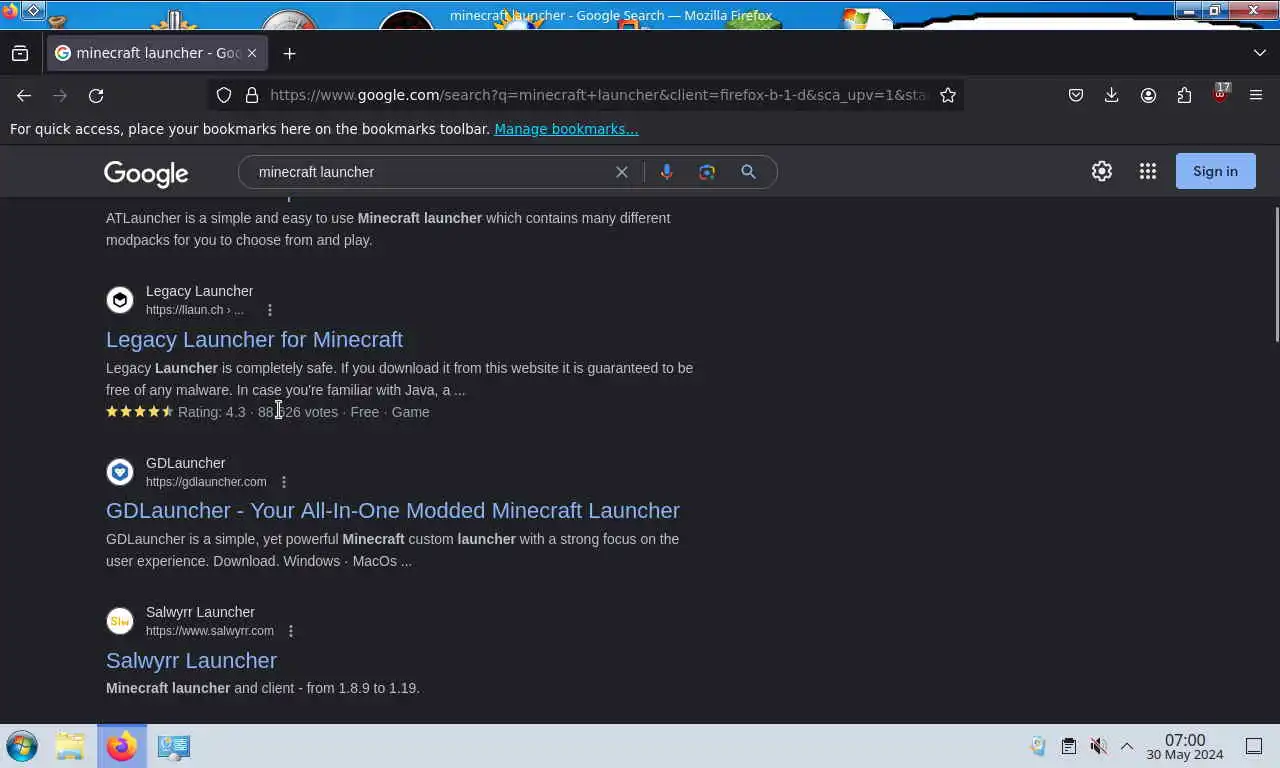Search by image with Google Lens

pyautogui.click(x=707, y=172)
